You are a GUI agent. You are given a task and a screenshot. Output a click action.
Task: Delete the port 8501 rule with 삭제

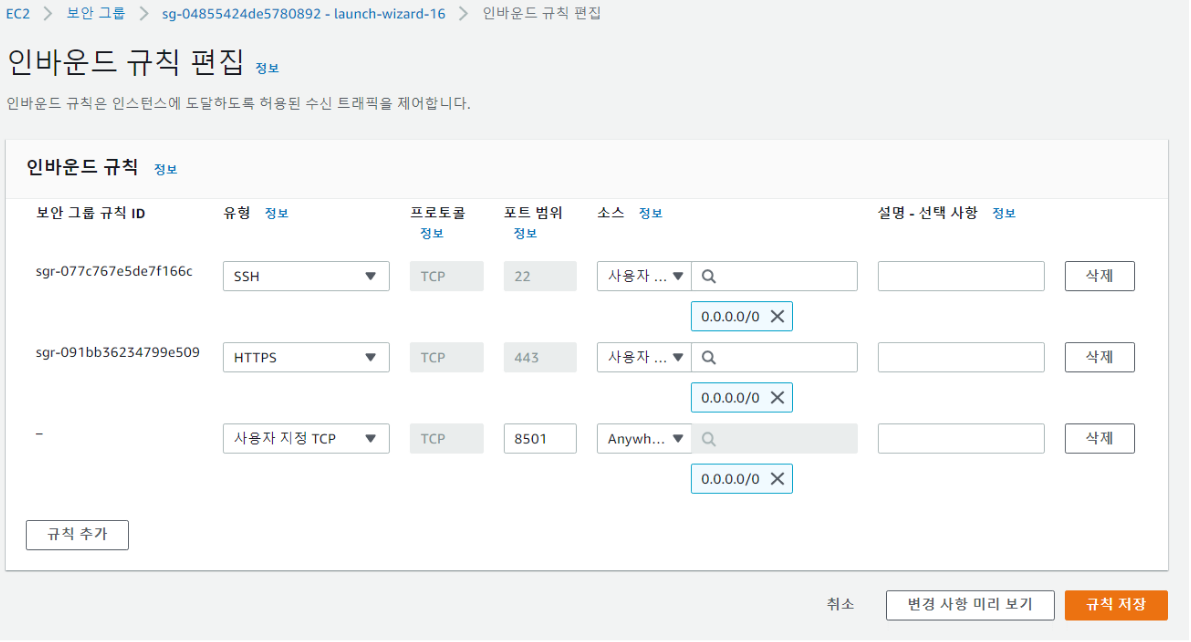coord(1099,439)
